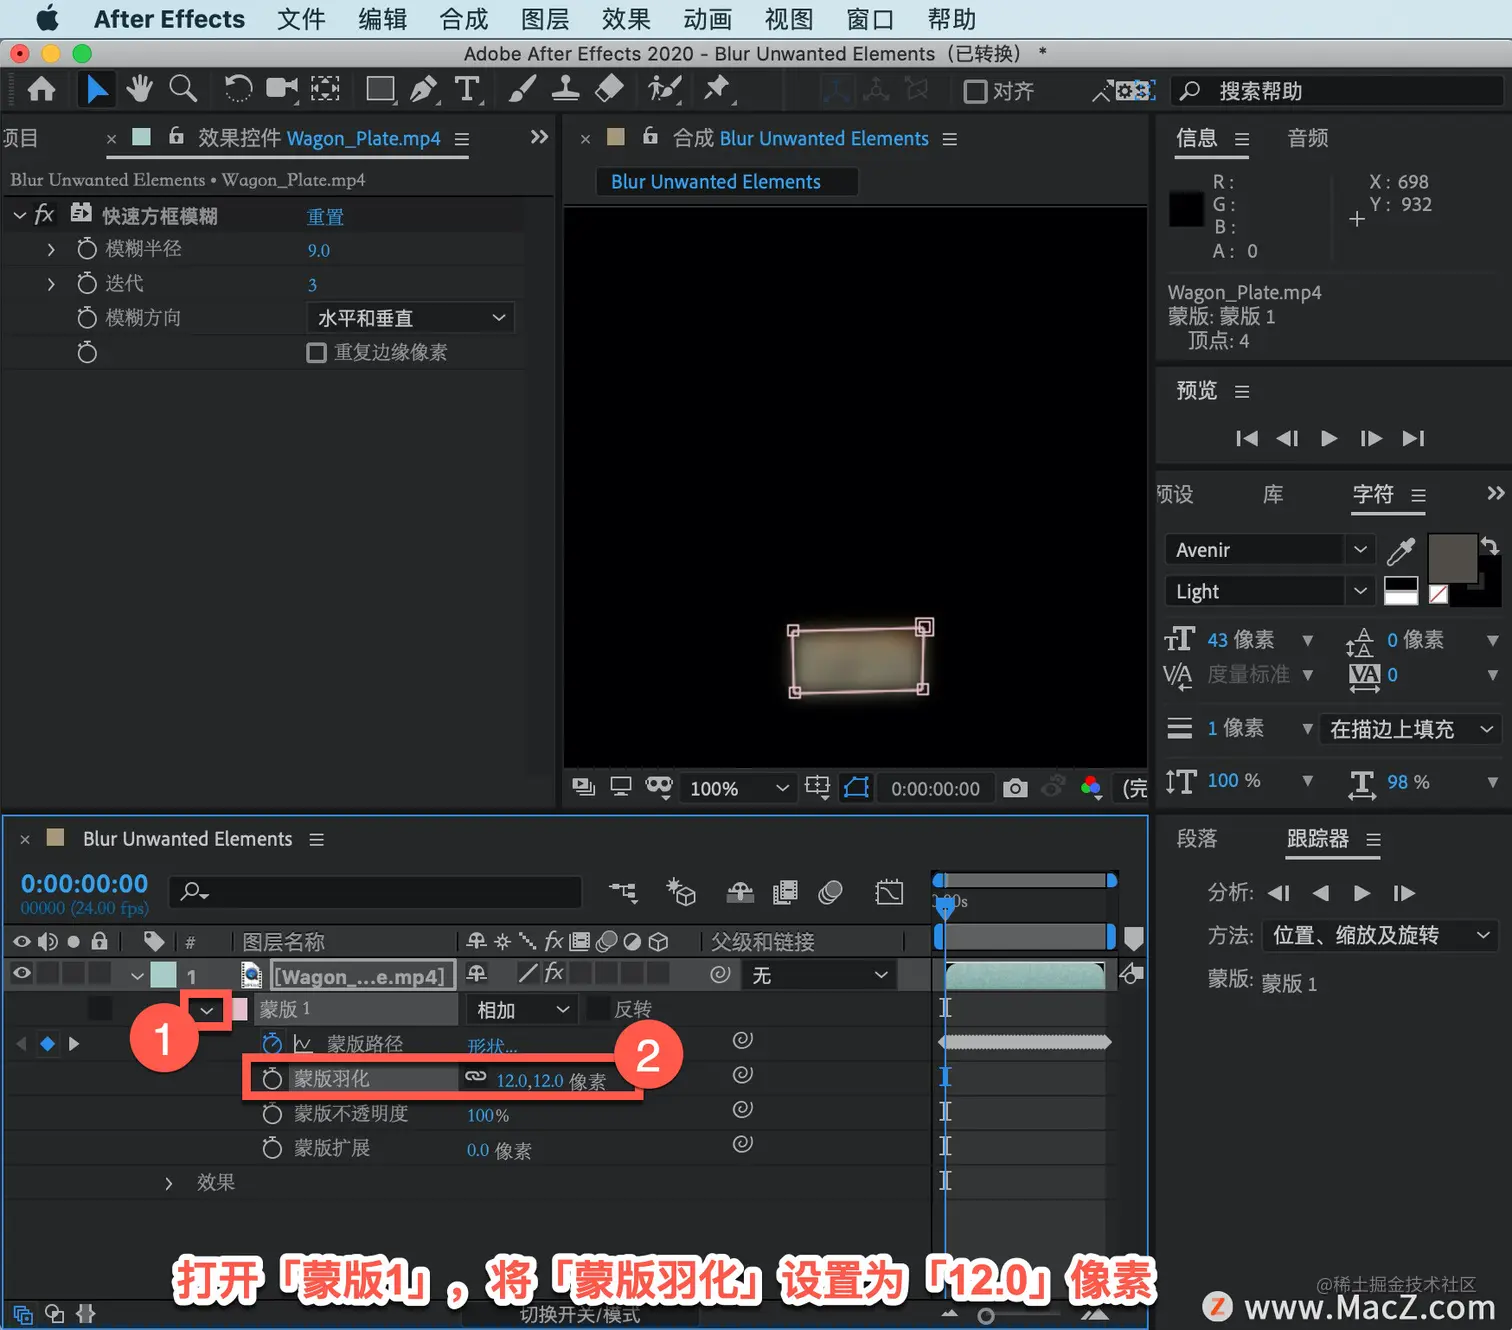This screenshot has width=1512, height=1330.
Task: Click the eyedropper in Character panel
Action: tap(1401, 550)
